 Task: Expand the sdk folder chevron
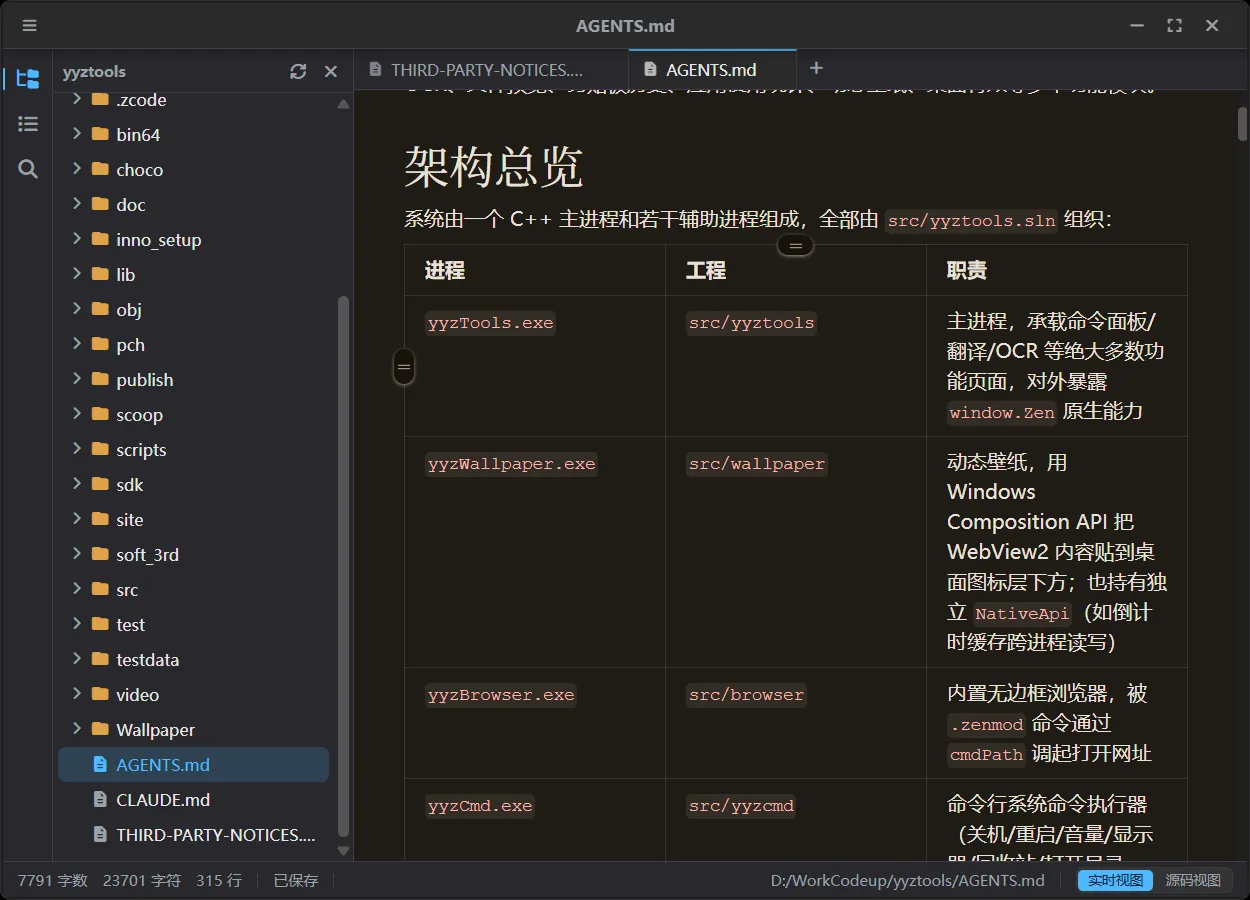77,484
